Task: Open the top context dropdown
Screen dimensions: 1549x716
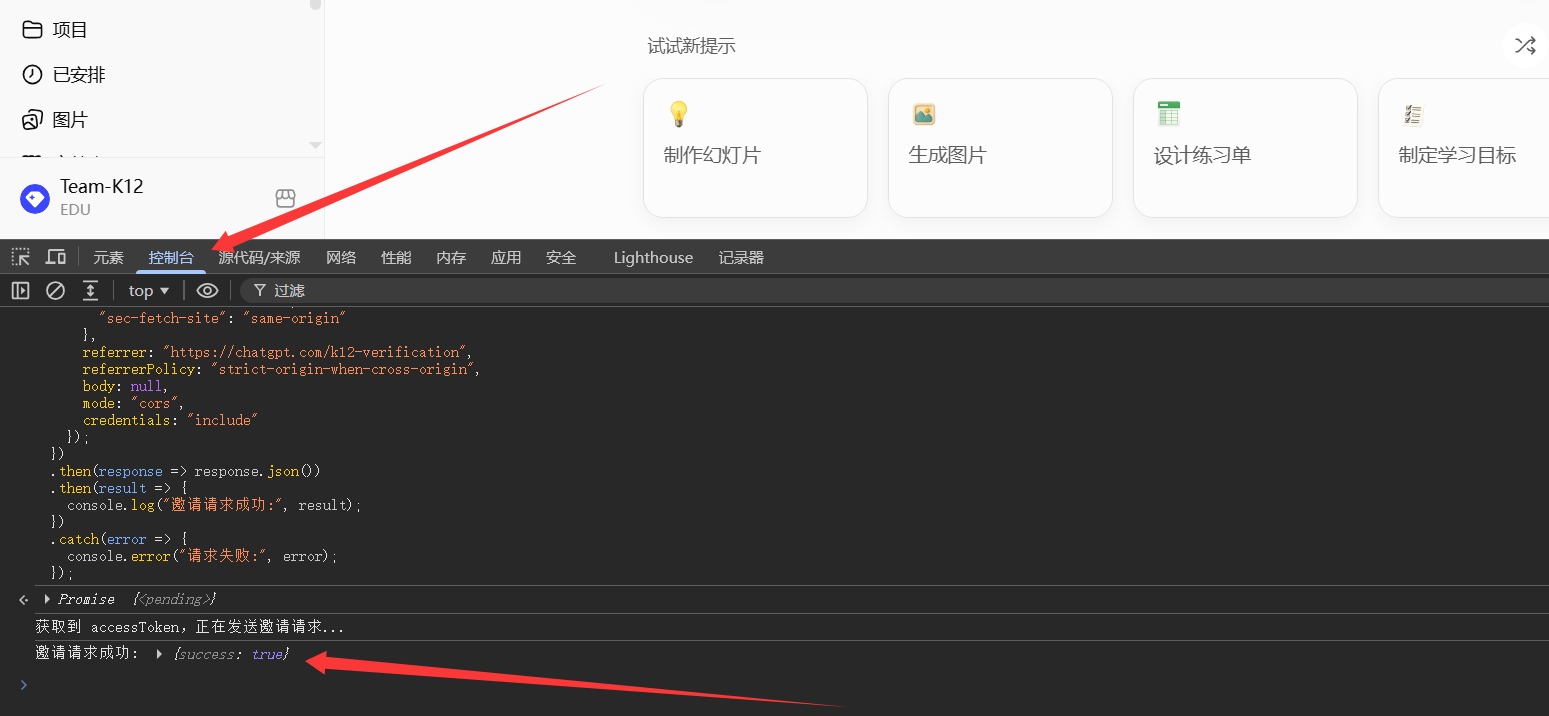Action: tap(150, 291)
